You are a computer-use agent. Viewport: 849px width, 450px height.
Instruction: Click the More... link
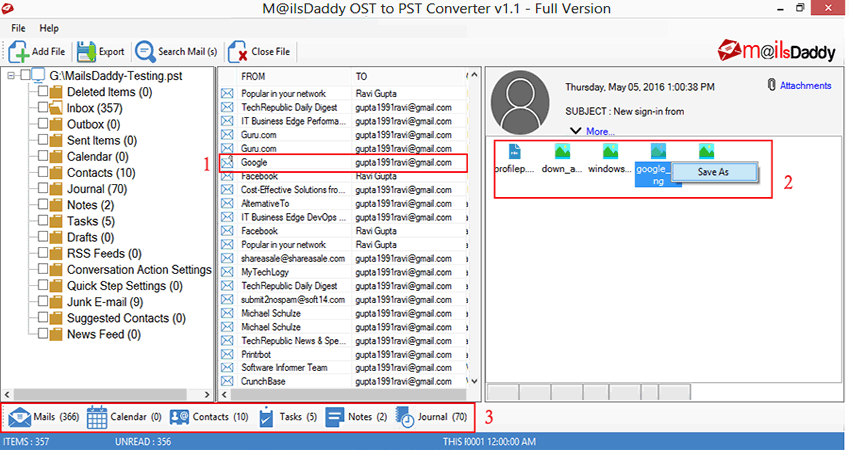click(600, 132)
